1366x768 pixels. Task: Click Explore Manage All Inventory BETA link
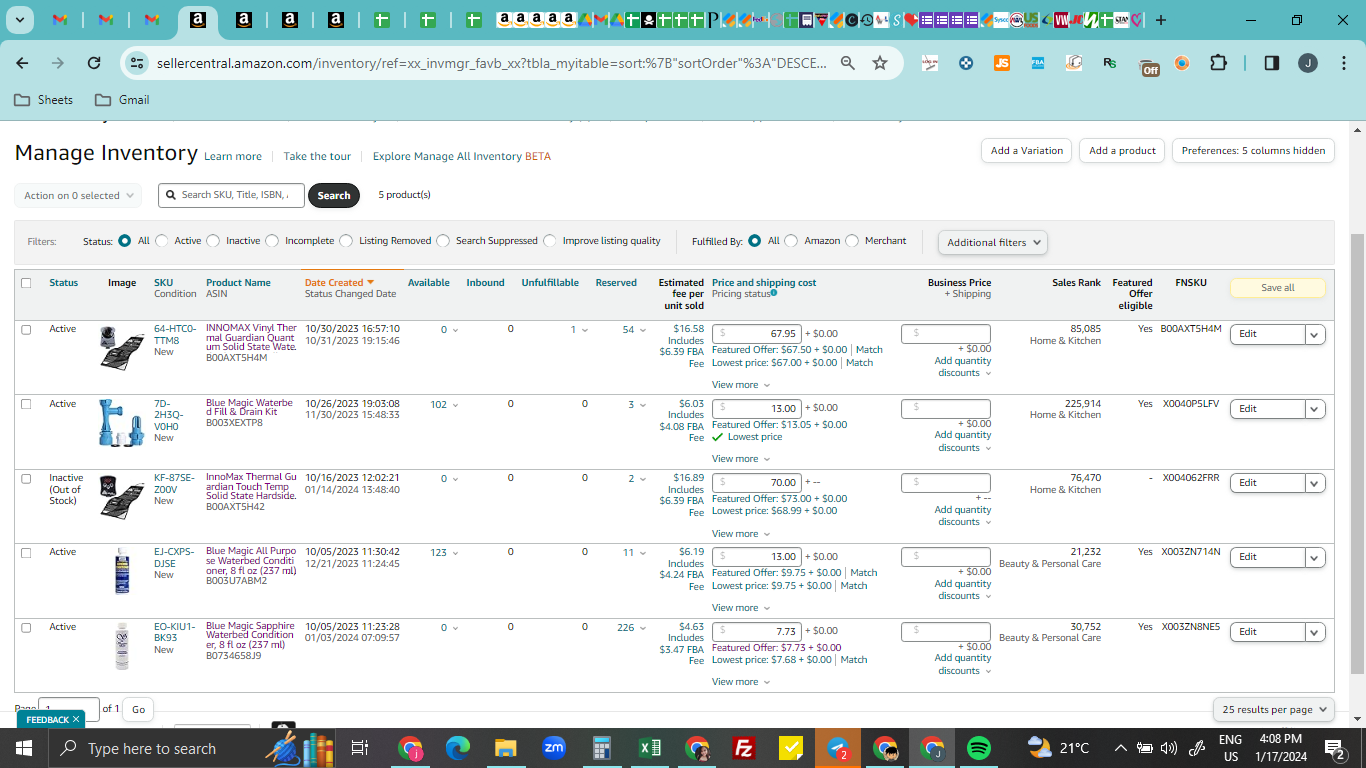tap(462, 156)
